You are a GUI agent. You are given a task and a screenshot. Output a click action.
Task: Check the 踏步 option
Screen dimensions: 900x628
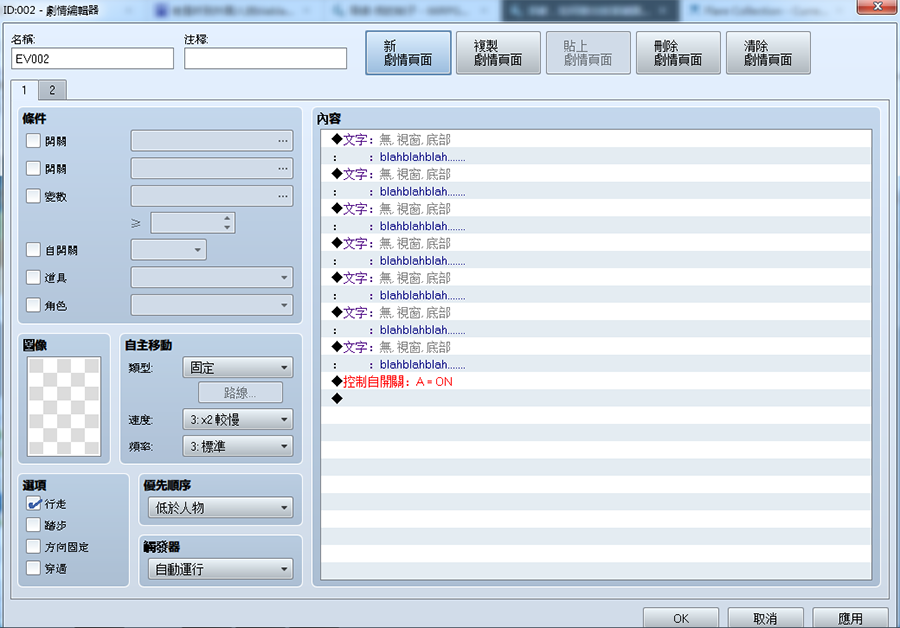[x=33, y=525]
